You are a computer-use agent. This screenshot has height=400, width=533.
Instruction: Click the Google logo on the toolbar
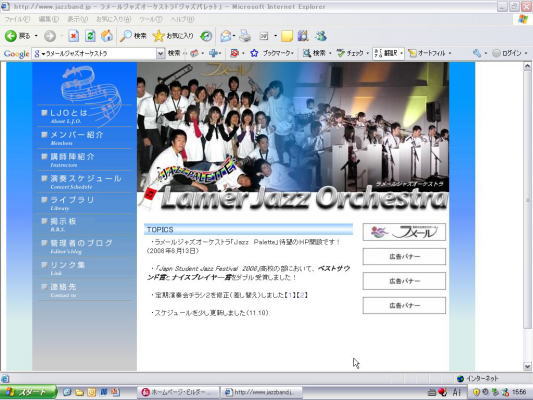17,54
